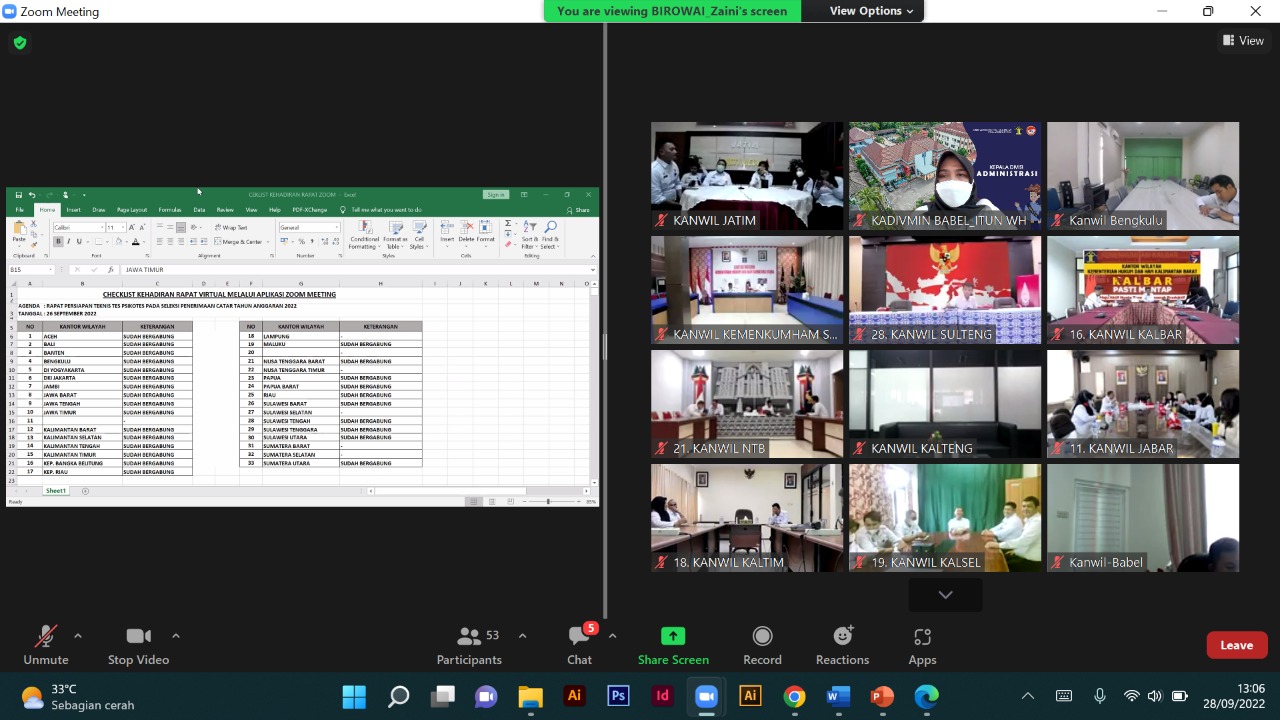Show next page of video gallery
Viewport: 1280px width, 720px height.
945,595
